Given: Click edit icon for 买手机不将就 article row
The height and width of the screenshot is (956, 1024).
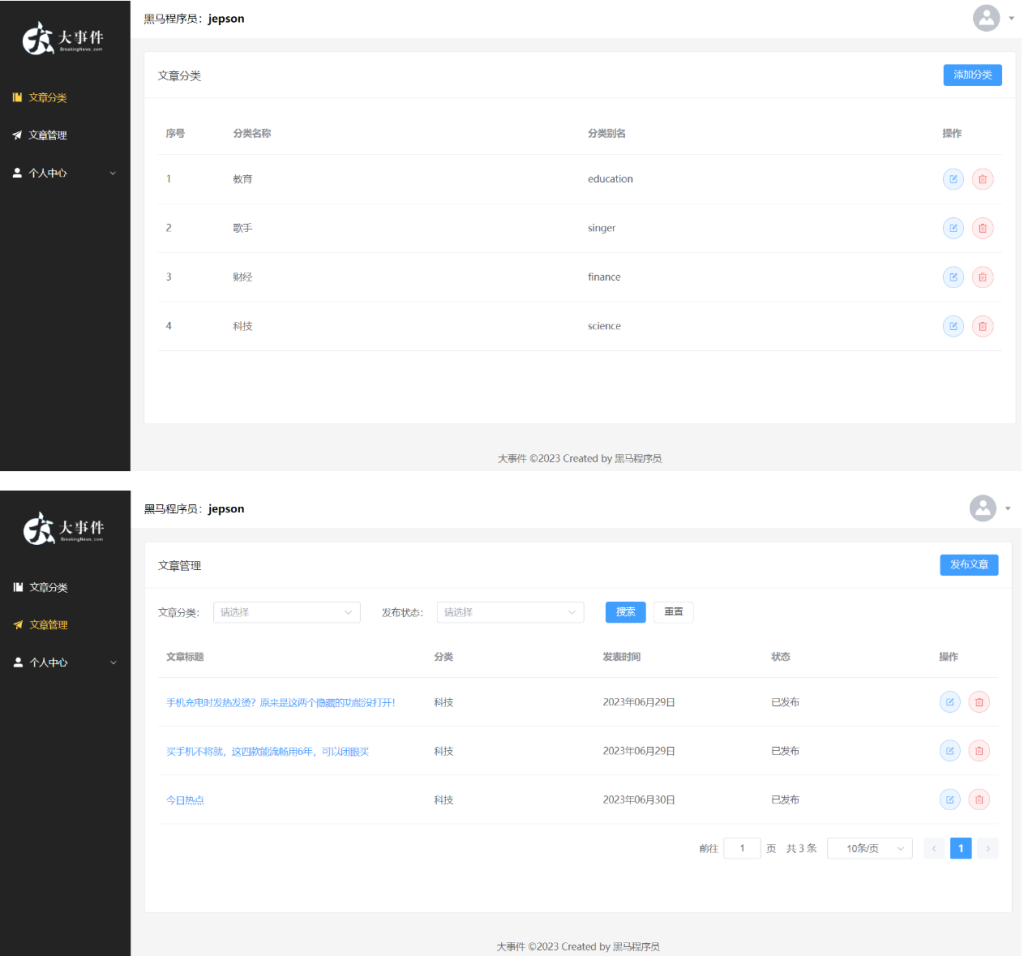Looking at the screenshot, I should 949,751.
